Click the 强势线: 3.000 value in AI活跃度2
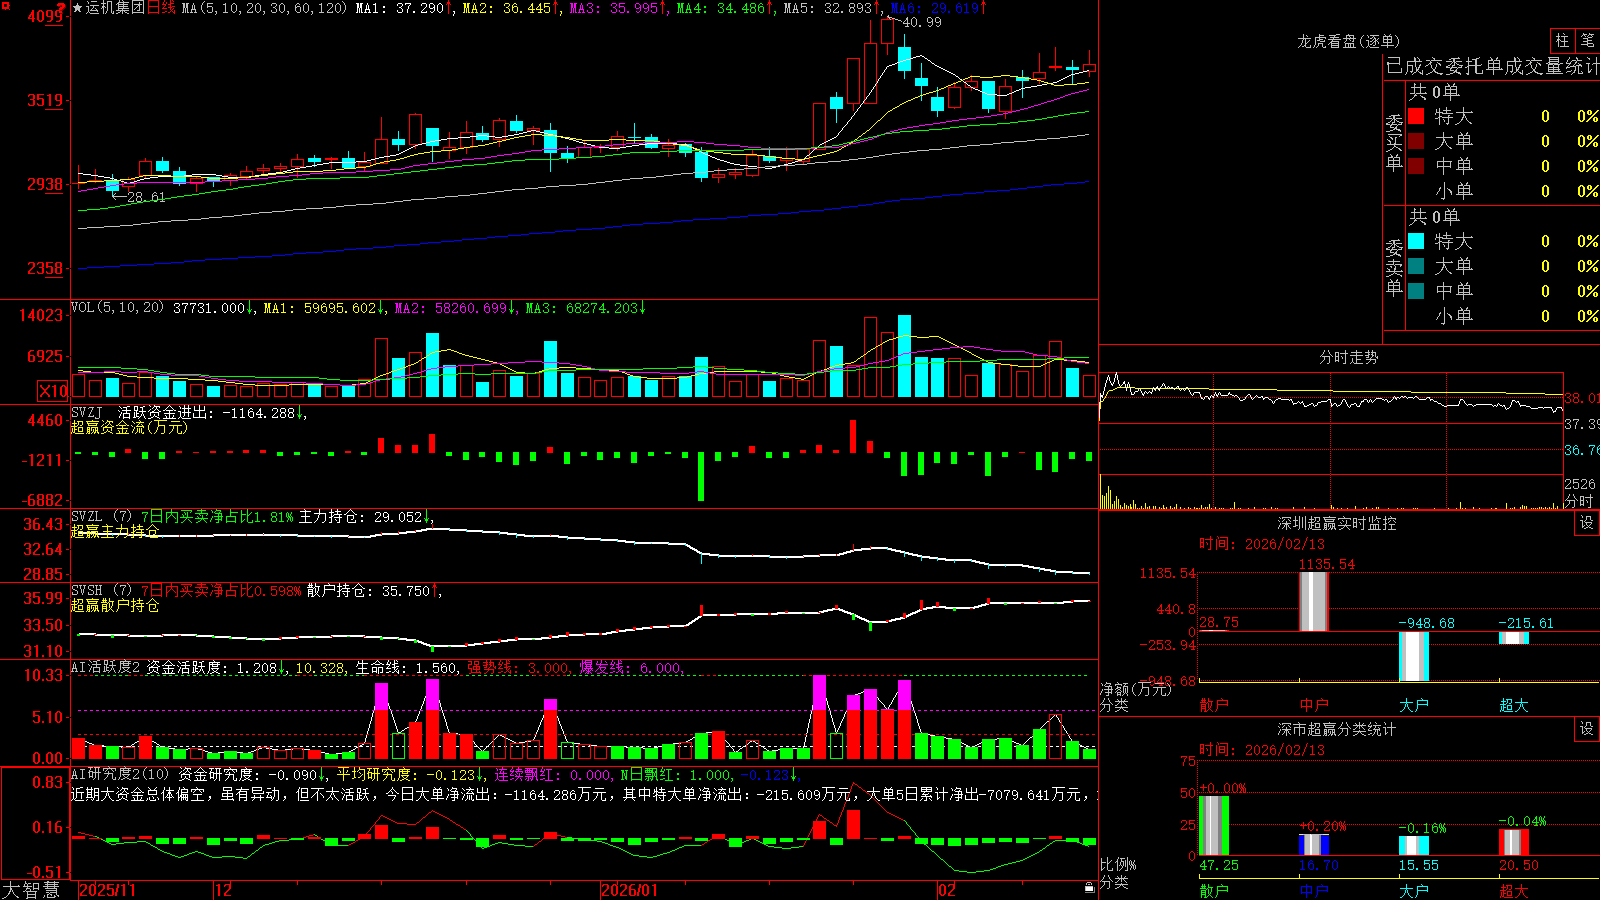The width and height of the screenshot is (1600, 900). click(x=519, y=668)
